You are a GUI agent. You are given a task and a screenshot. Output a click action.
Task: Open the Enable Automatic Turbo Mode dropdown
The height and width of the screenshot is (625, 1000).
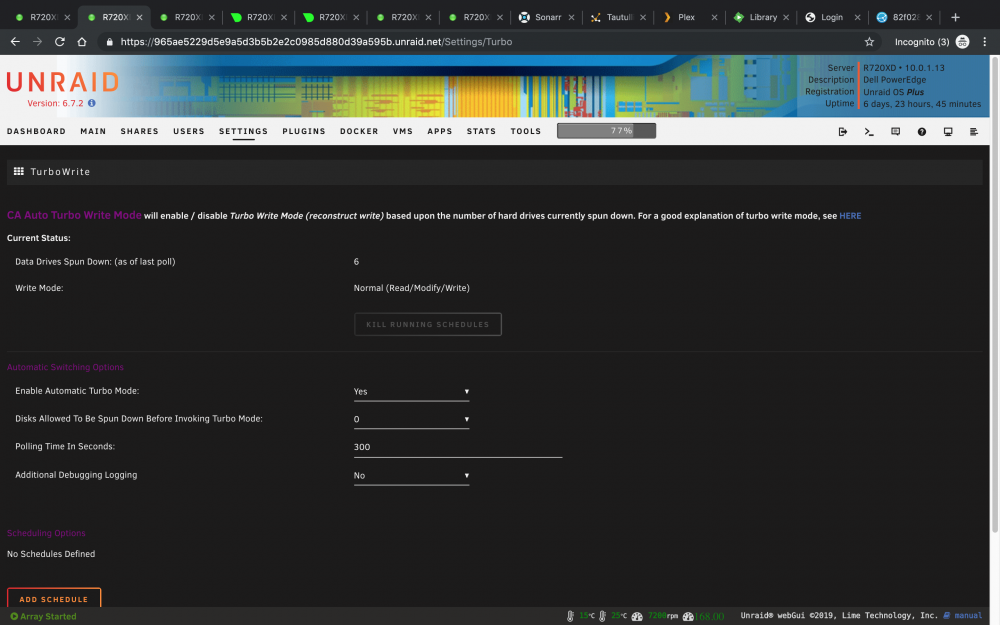click(x=411, y=392)
